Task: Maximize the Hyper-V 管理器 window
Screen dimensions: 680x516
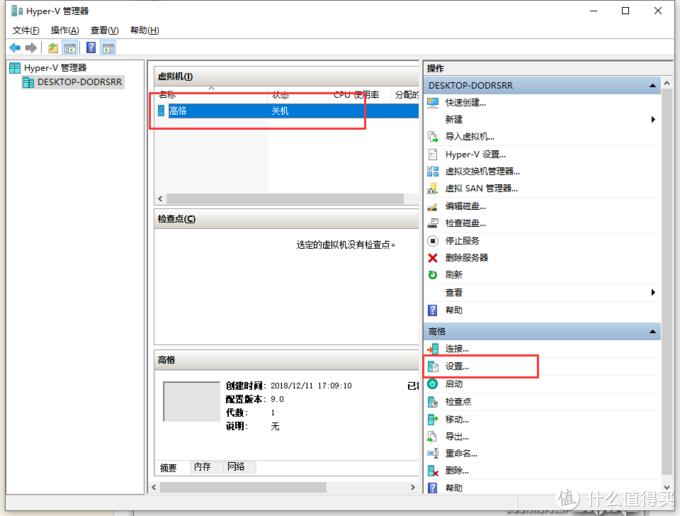Action: (625, 11)
